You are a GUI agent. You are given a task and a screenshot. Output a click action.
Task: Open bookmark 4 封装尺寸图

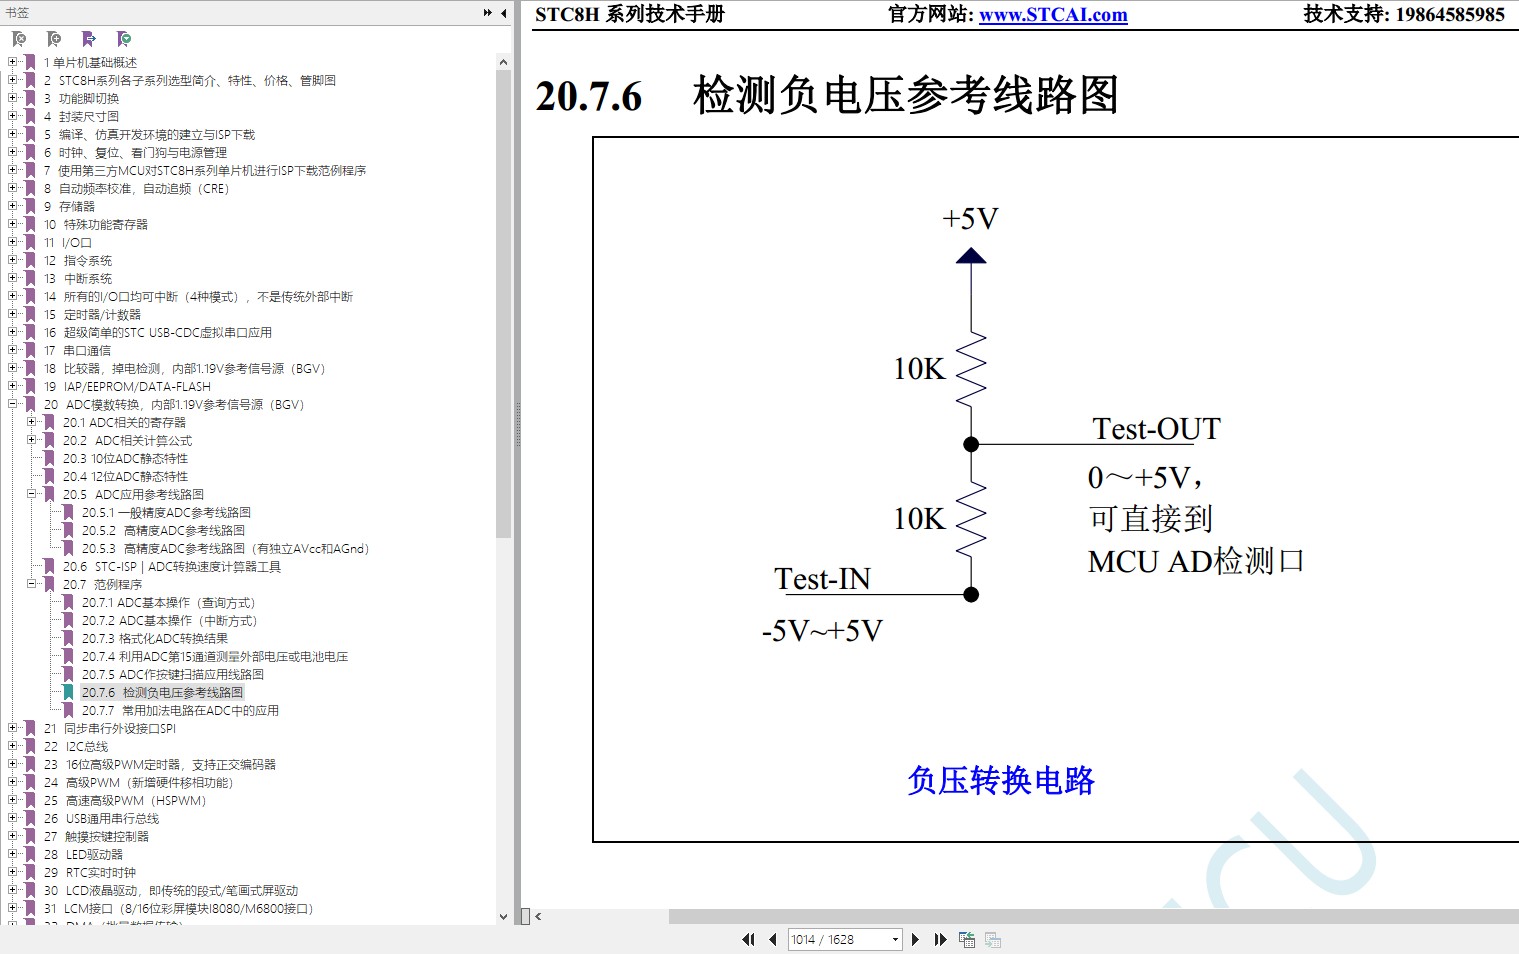tap(81, 116)
